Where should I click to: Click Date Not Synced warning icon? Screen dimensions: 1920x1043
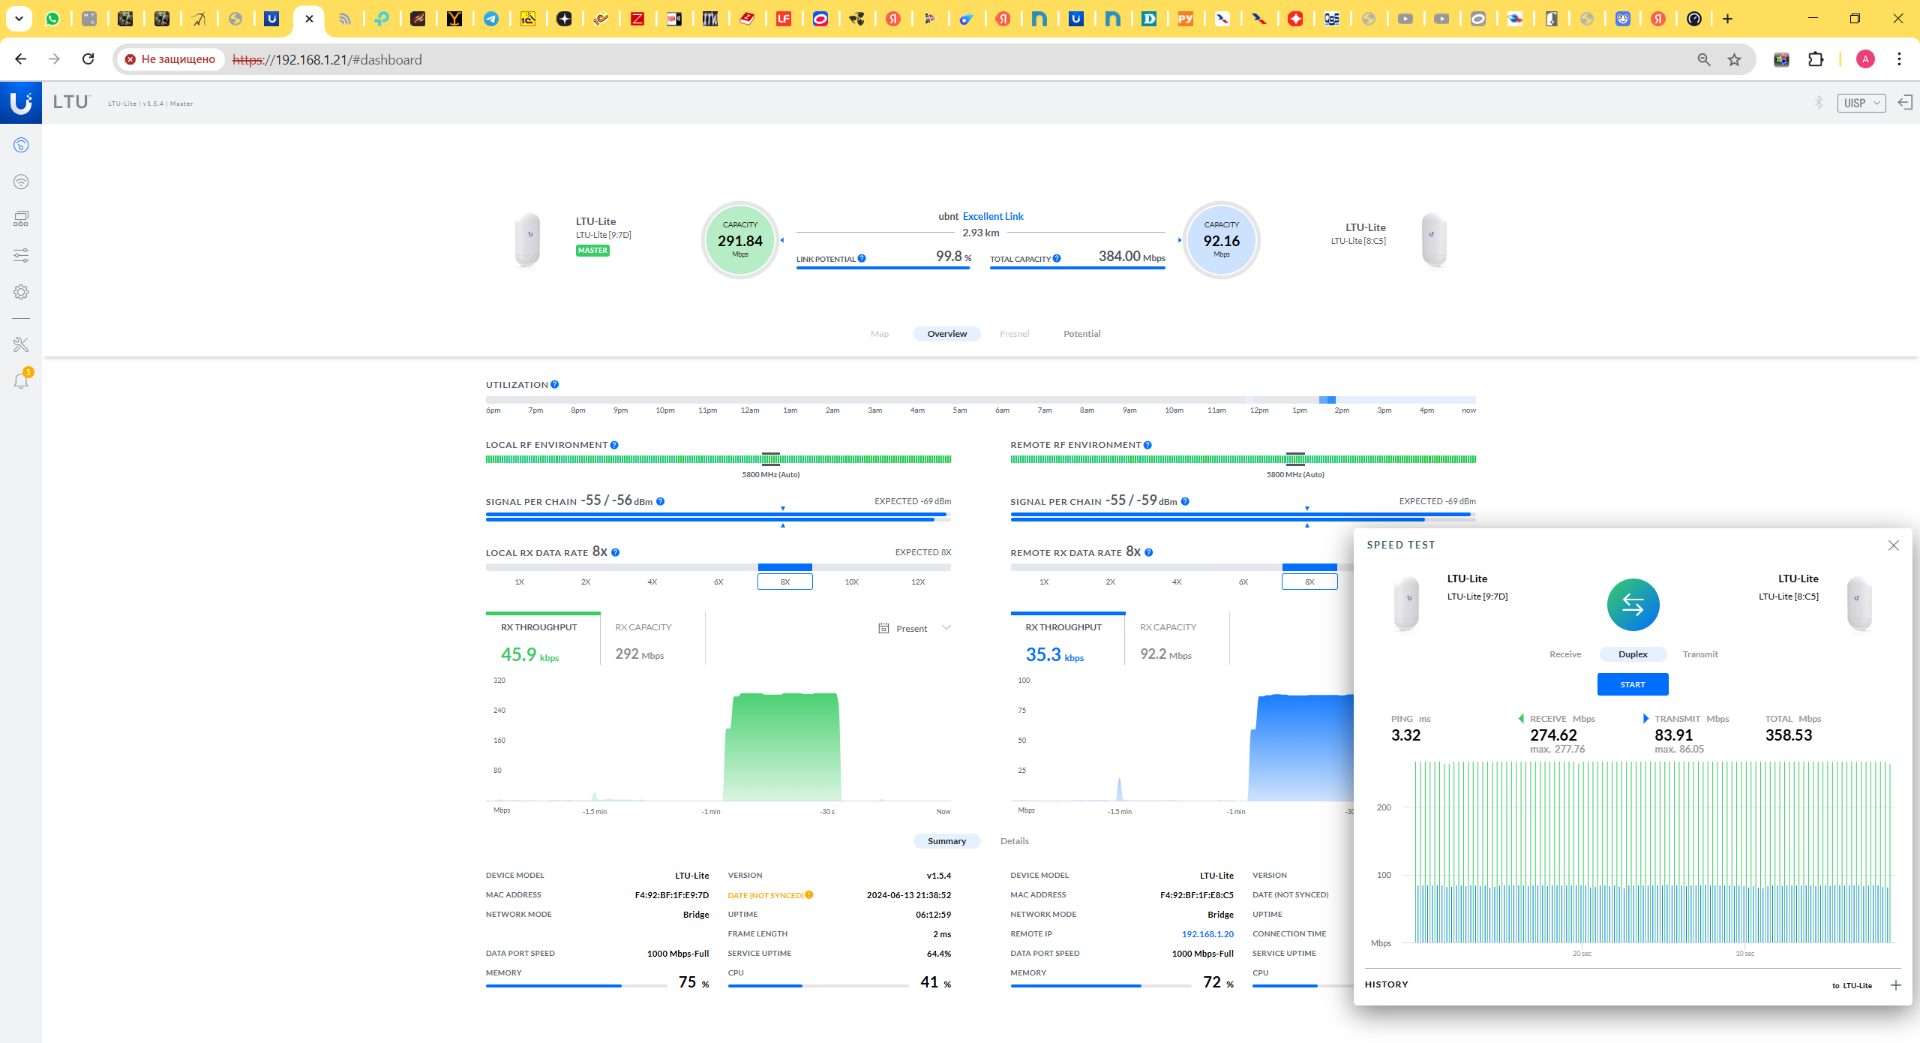point(809,895)
